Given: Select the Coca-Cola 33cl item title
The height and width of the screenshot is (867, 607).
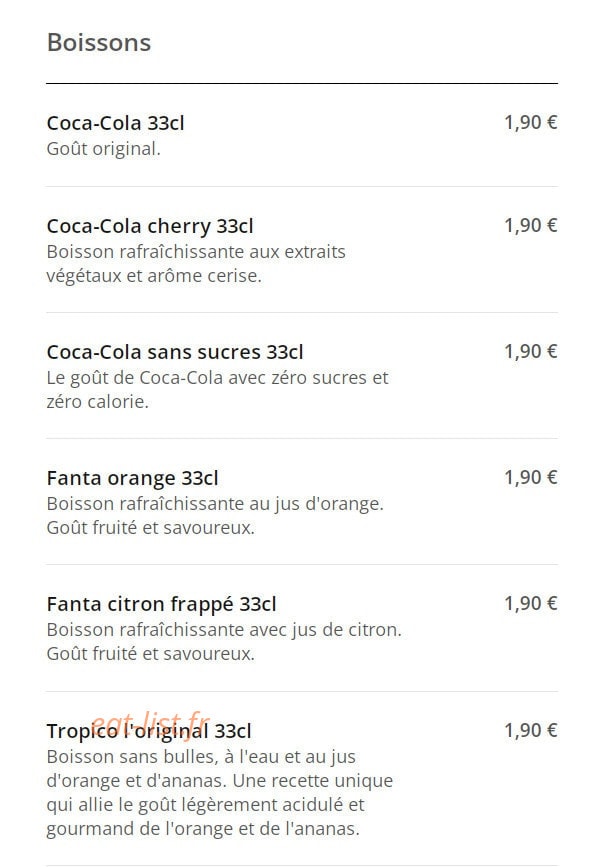Looking at the screenshot, I should coord(116,123).
